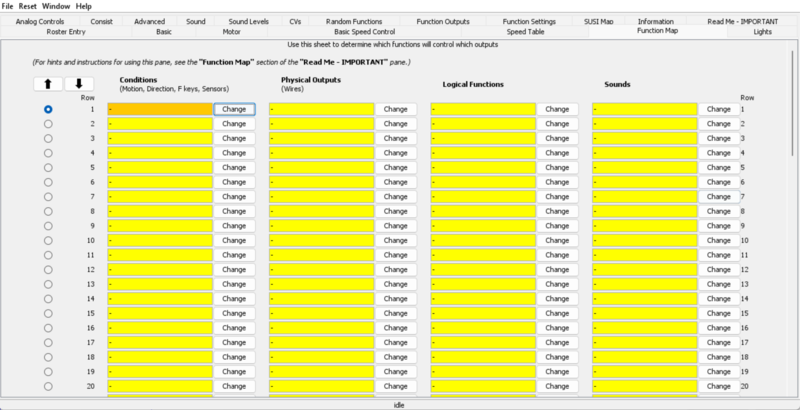Switch to the Sound Levels tab
800x410 pixels.
248,21
